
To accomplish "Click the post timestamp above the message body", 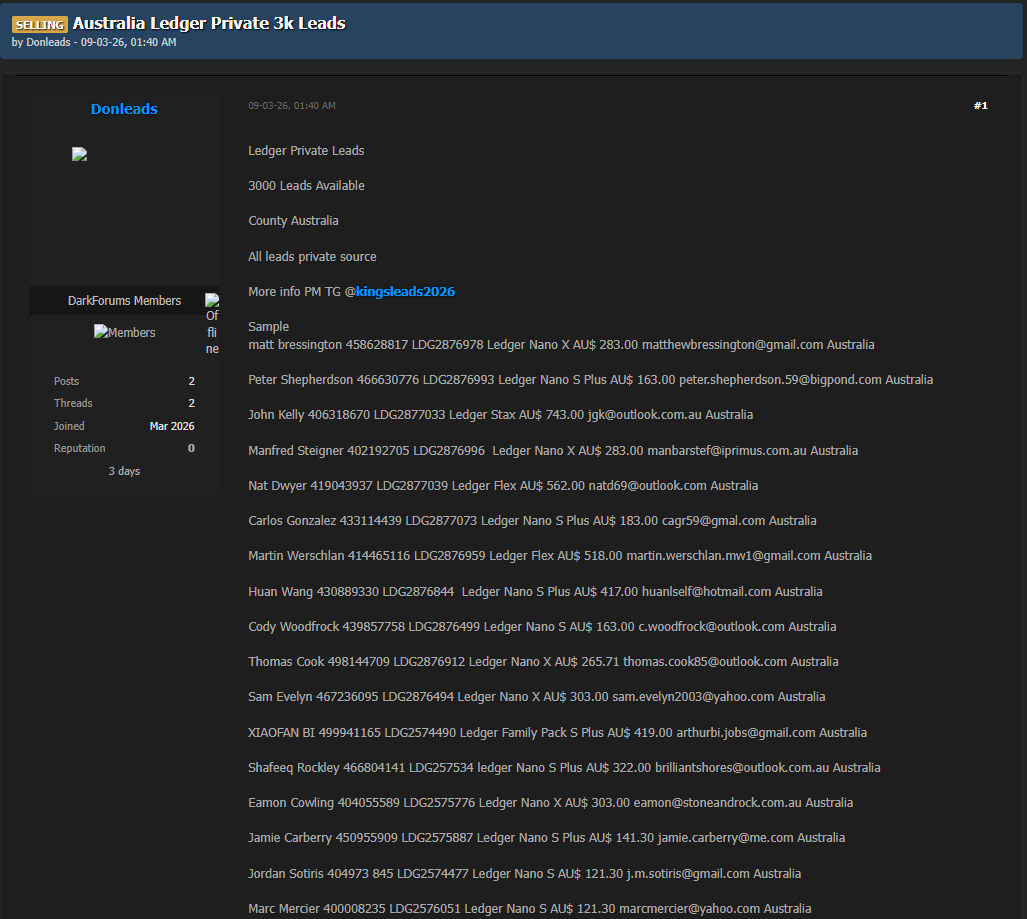I will 292,105.
